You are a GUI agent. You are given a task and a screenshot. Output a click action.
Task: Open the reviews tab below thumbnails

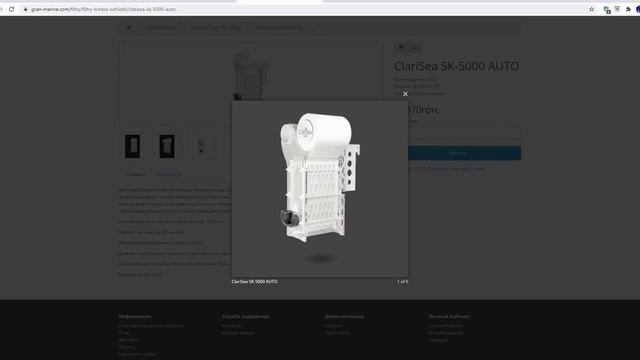170,174
